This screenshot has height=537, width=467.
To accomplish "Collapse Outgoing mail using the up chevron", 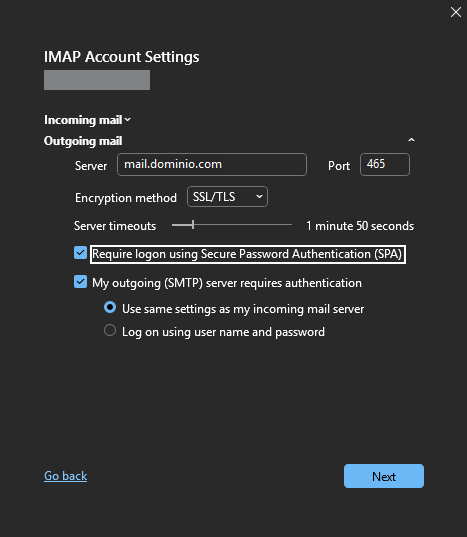I will tap(411, 140).
